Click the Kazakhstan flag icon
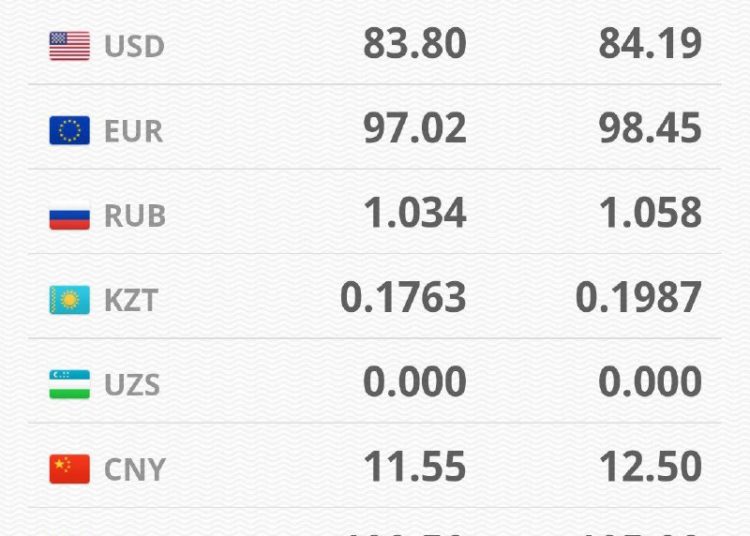Screen dimensions: 750x536 tap(69, 300)
